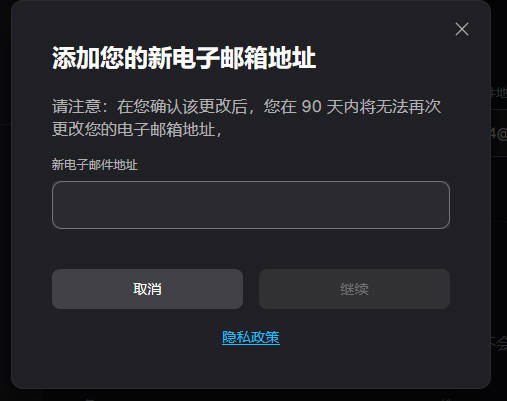Click the dimmed text above the @ row

[499, 92]
